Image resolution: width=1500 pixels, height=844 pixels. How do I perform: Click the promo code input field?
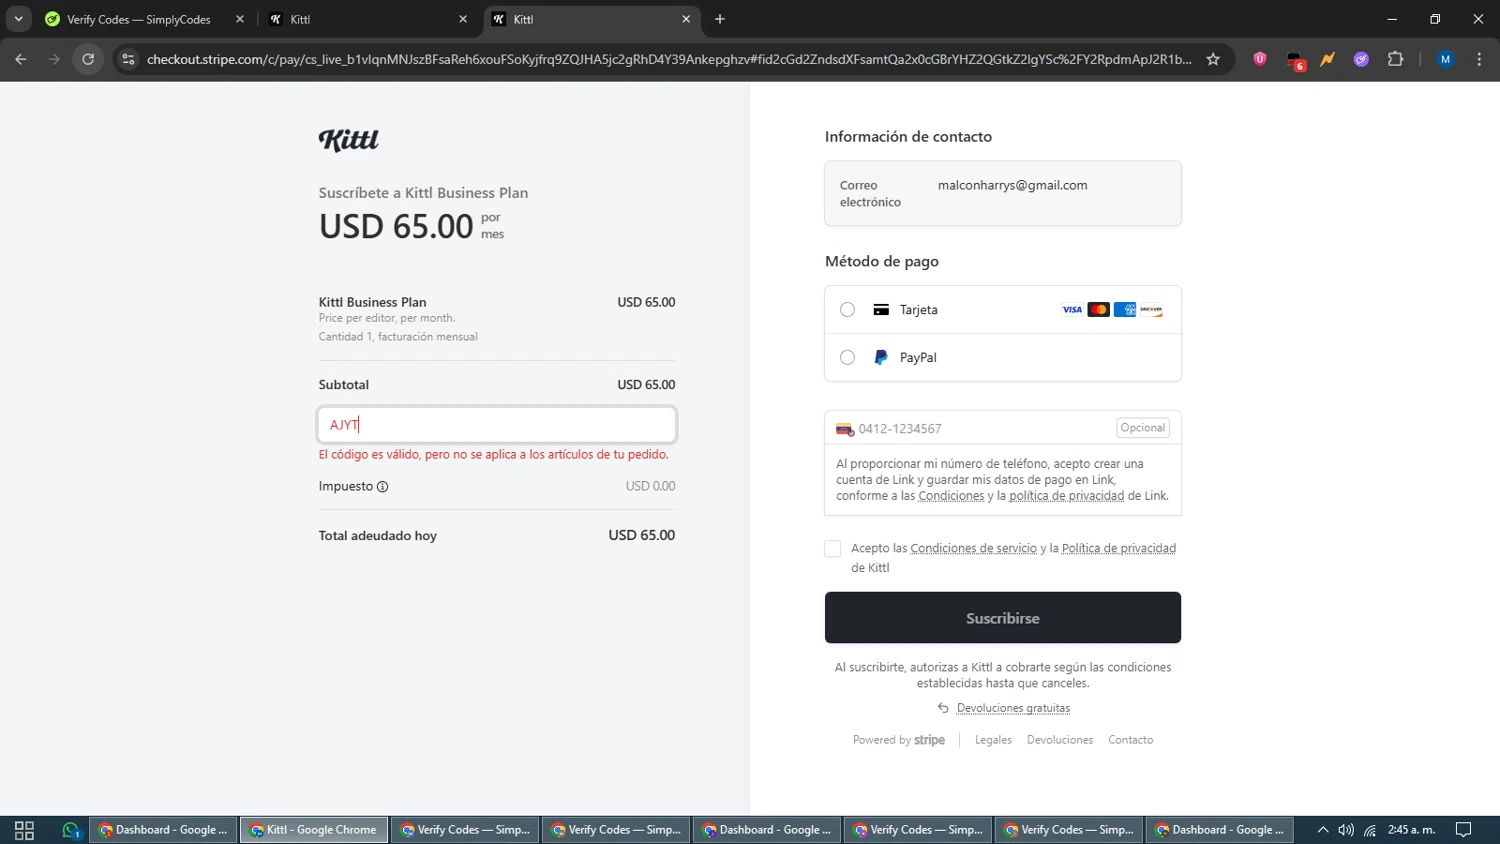coord(497,425)
